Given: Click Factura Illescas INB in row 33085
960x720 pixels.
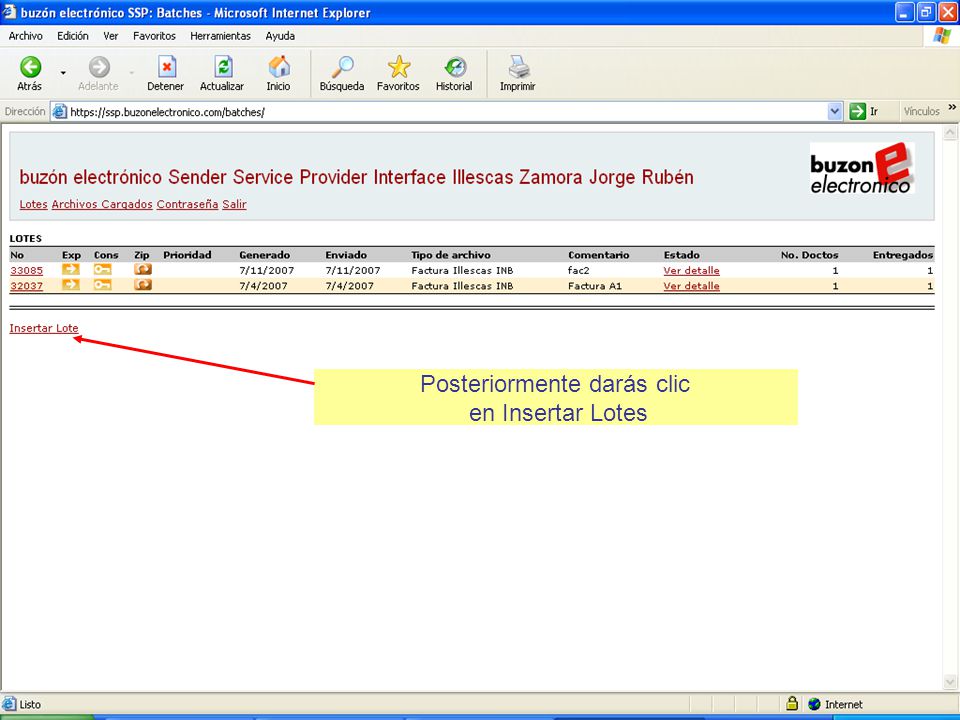Looking at the screenshot, I should [x=462, y=271].
